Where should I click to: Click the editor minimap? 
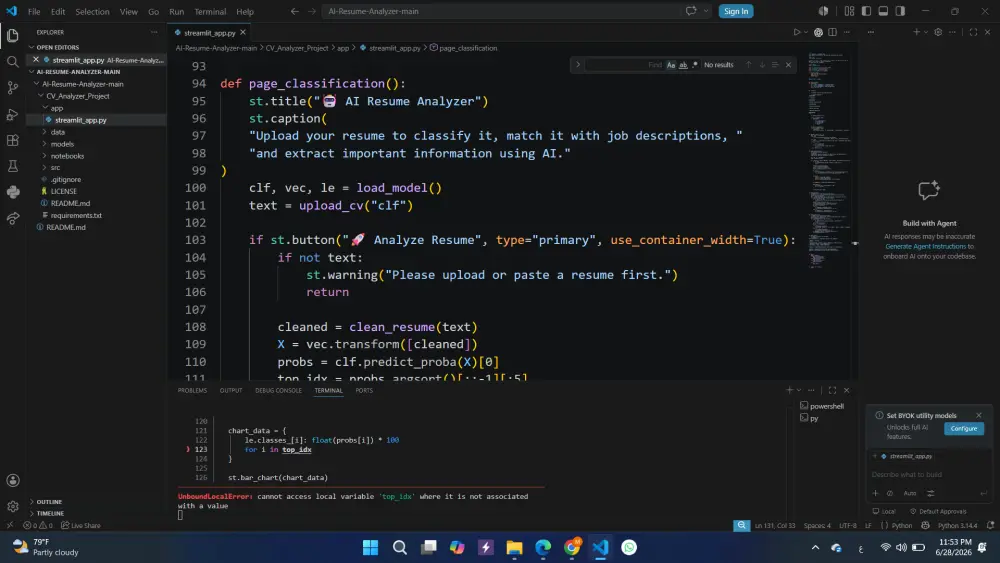828,159
